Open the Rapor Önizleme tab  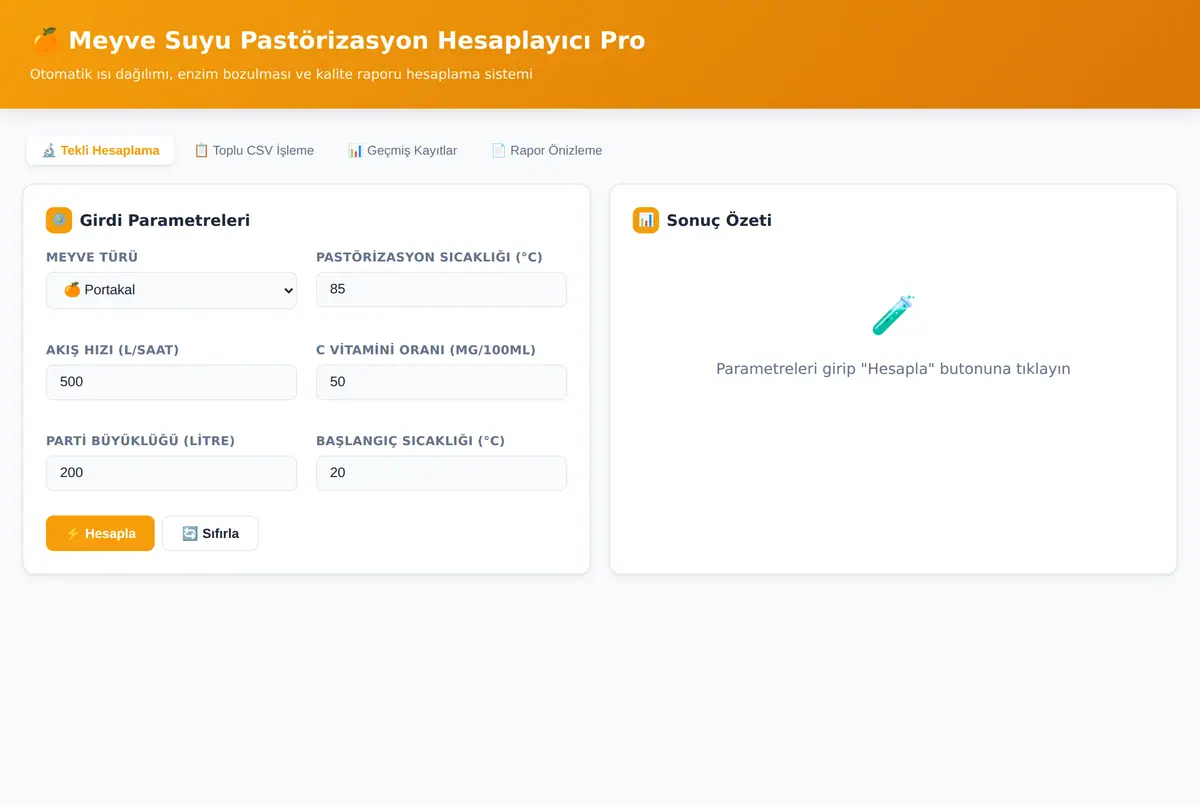(547, 150)
